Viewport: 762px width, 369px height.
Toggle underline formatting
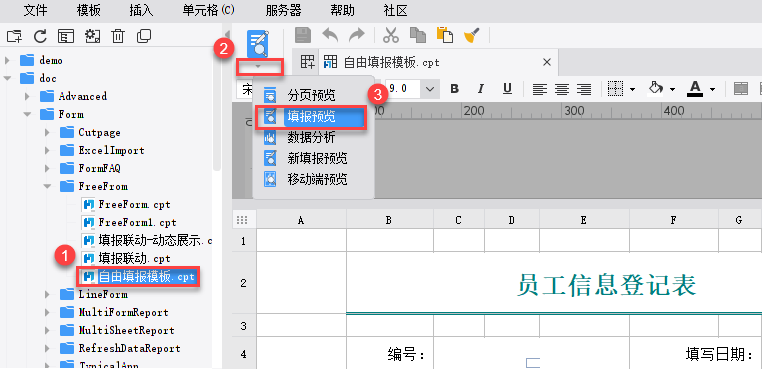tap(507, 89)
